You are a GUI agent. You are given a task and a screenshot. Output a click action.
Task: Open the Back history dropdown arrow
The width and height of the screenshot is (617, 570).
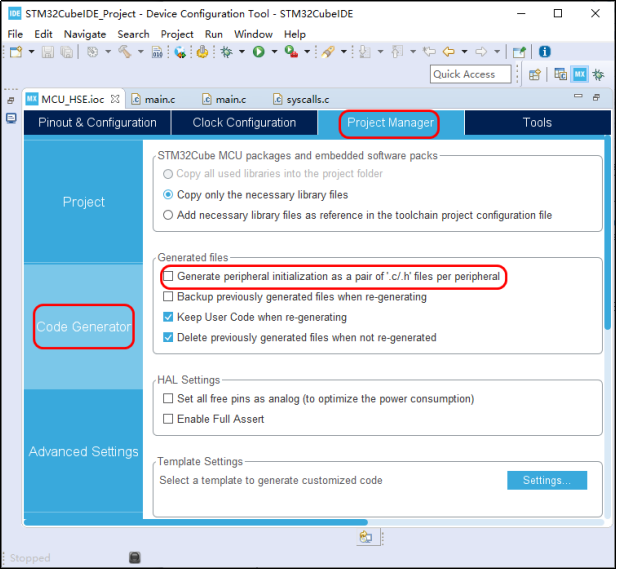[x=464, y=52]
